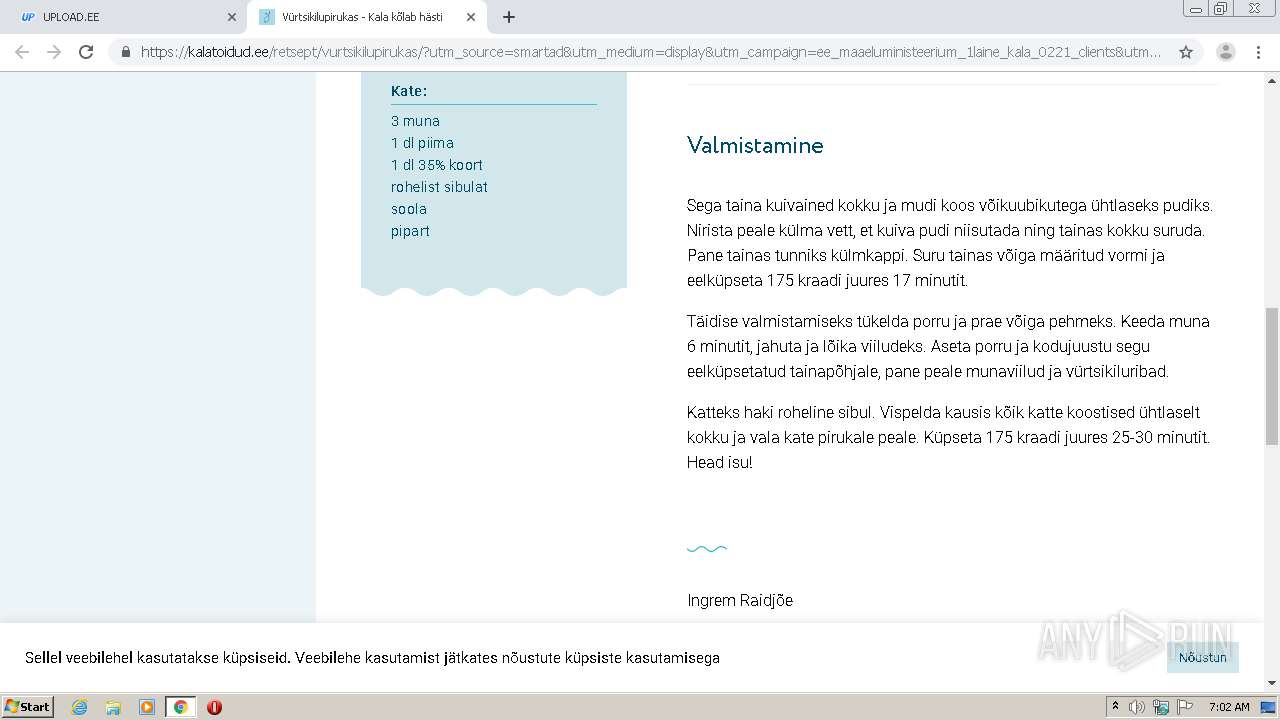This screenshot has width=1280, height=720.
Task: Close the Vürtsikilupirukas tab
Action: (470, 17)
